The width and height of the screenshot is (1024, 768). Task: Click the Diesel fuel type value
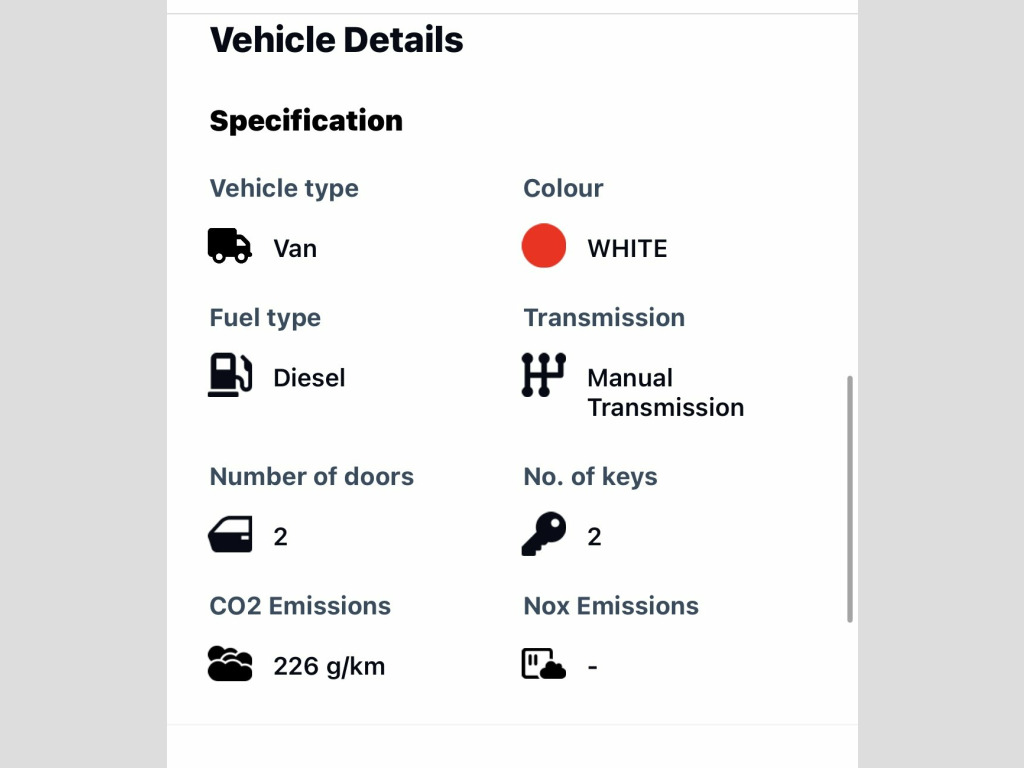[x=309, y=377]
